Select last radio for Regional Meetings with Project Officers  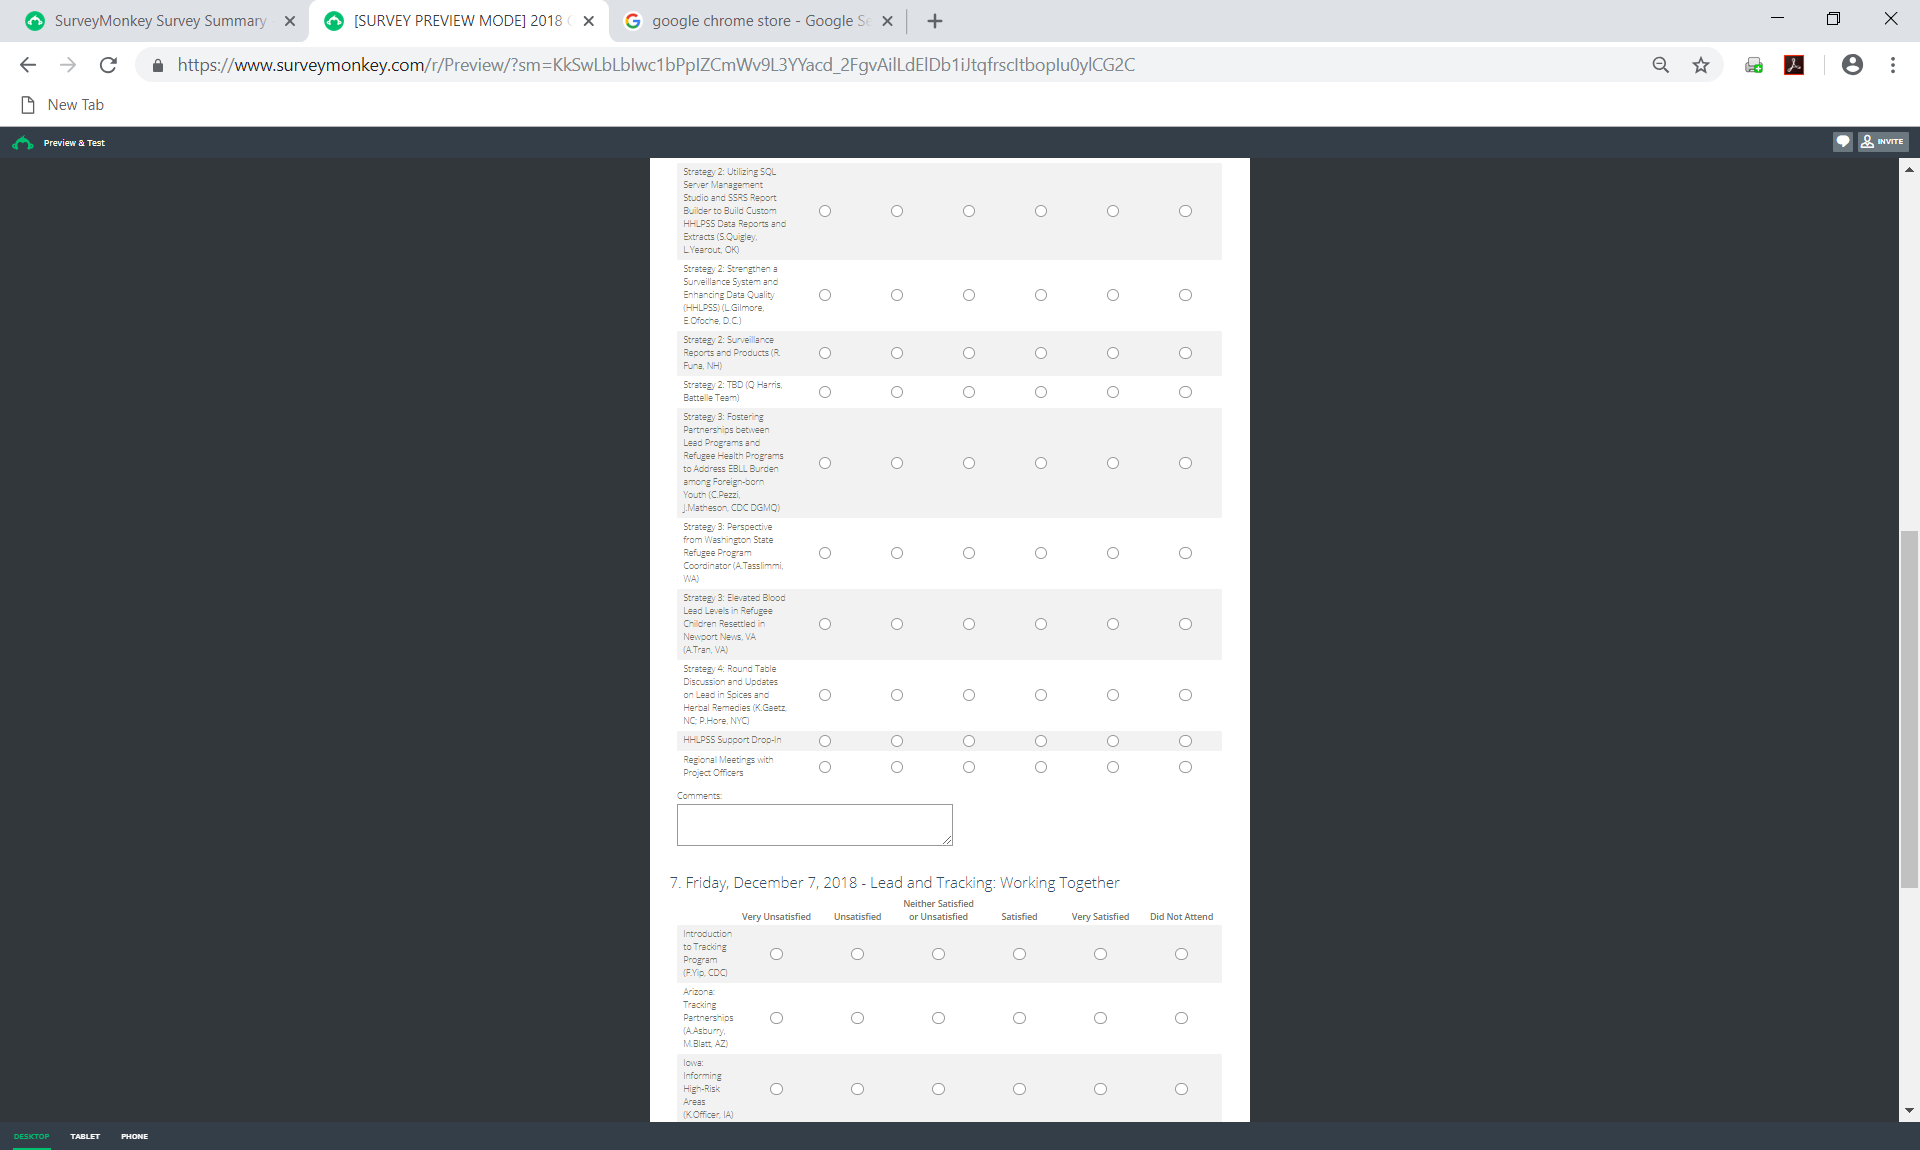(x=1185, y=767)
